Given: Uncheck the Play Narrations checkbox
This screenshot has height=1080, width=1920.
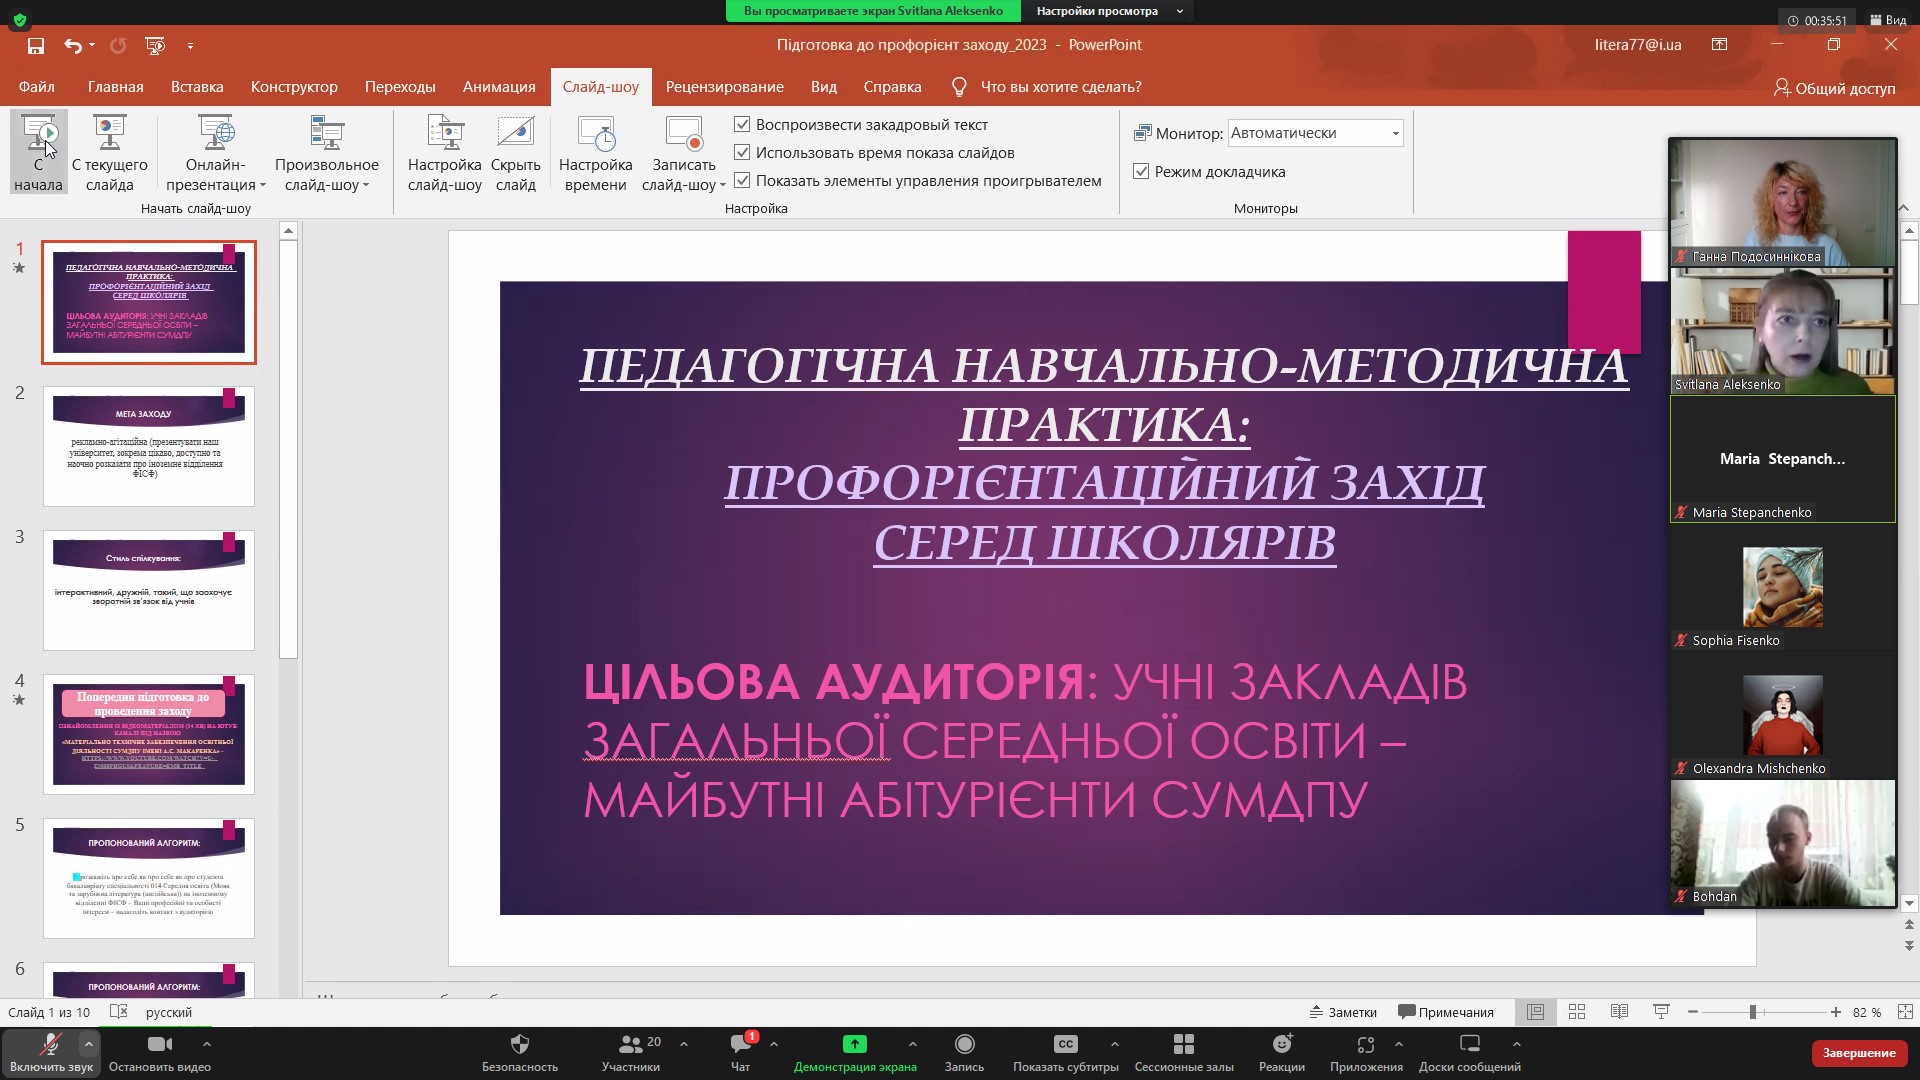Looking at the screenshot, I should point(742,125).
